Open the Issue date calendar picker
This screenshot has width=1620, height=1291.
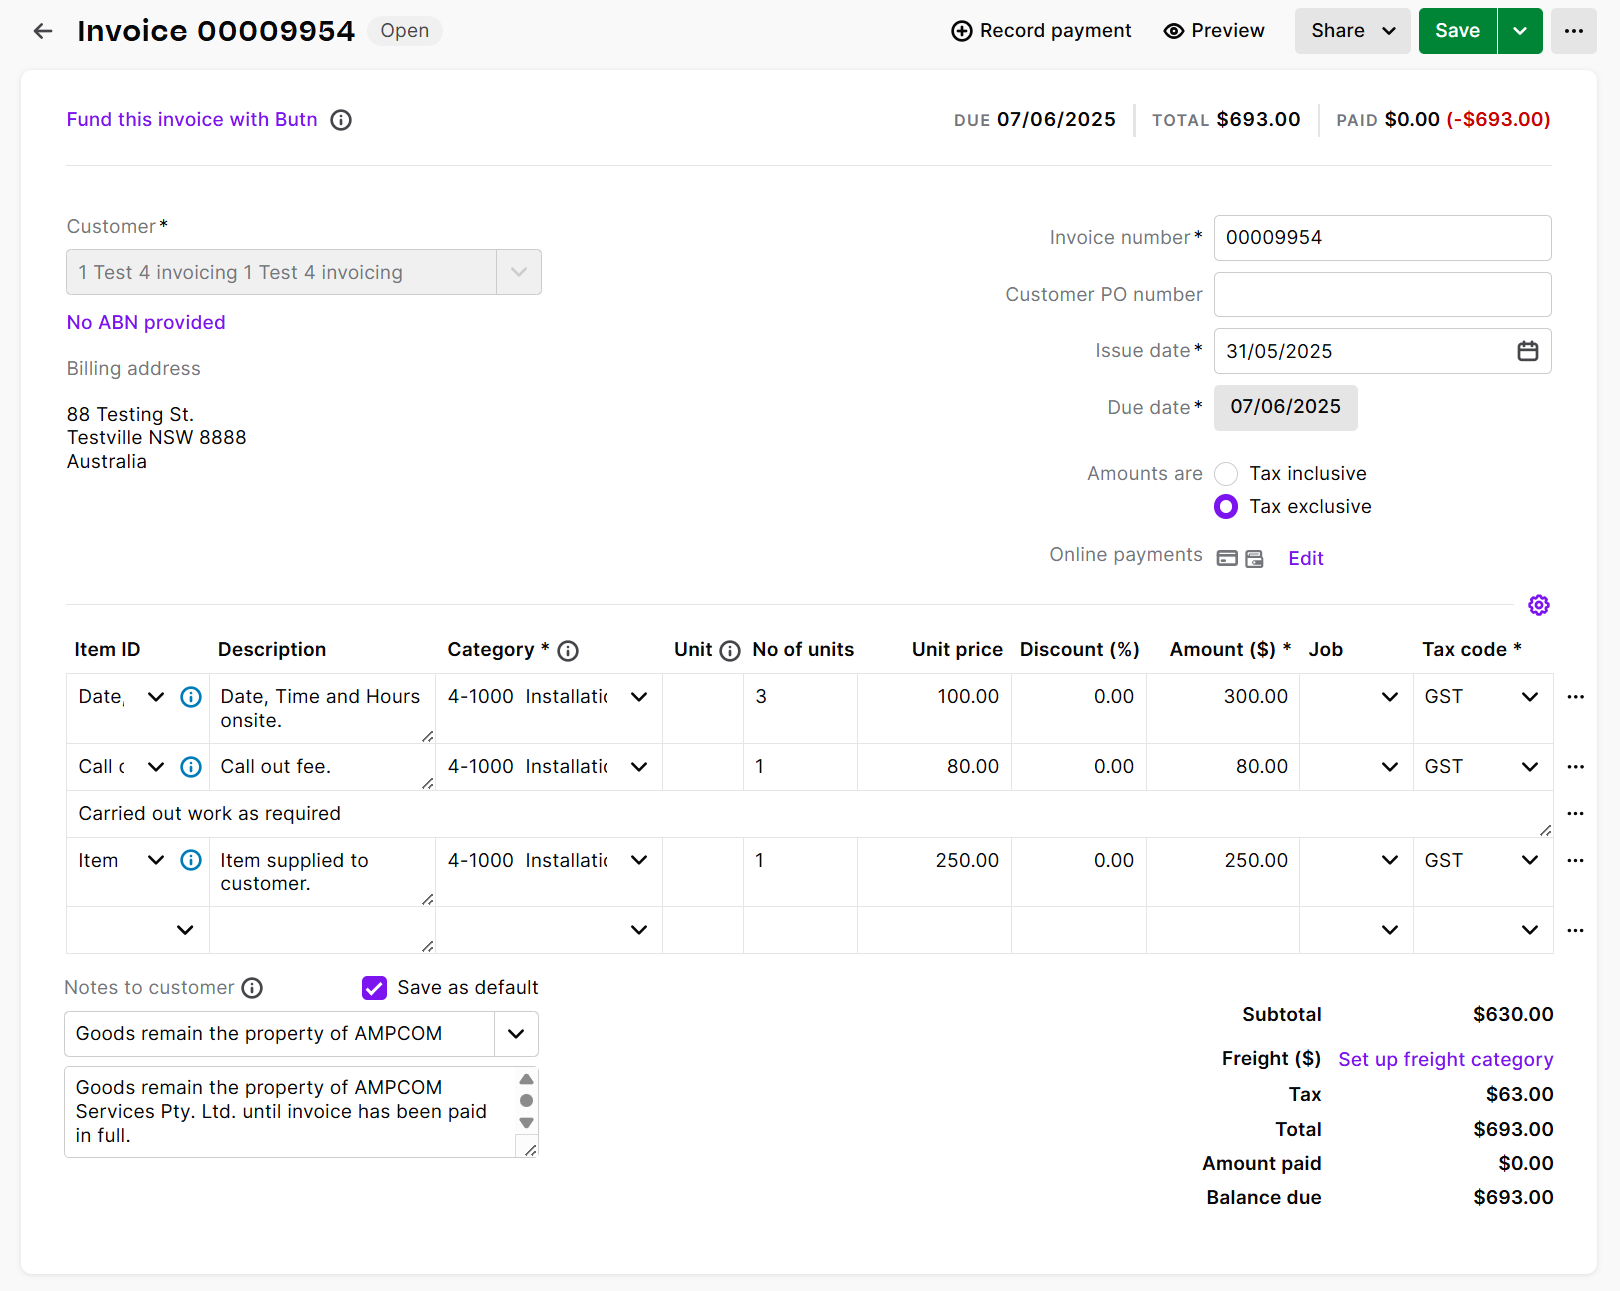tap(1527, 351)
